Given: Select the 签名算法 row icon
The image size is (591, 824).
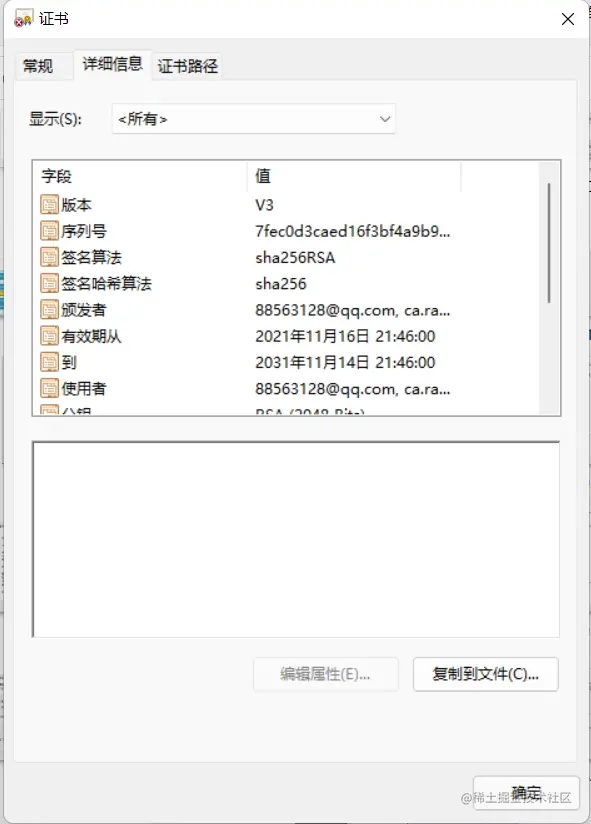Looking at the screenshot, I should [49, 257].
